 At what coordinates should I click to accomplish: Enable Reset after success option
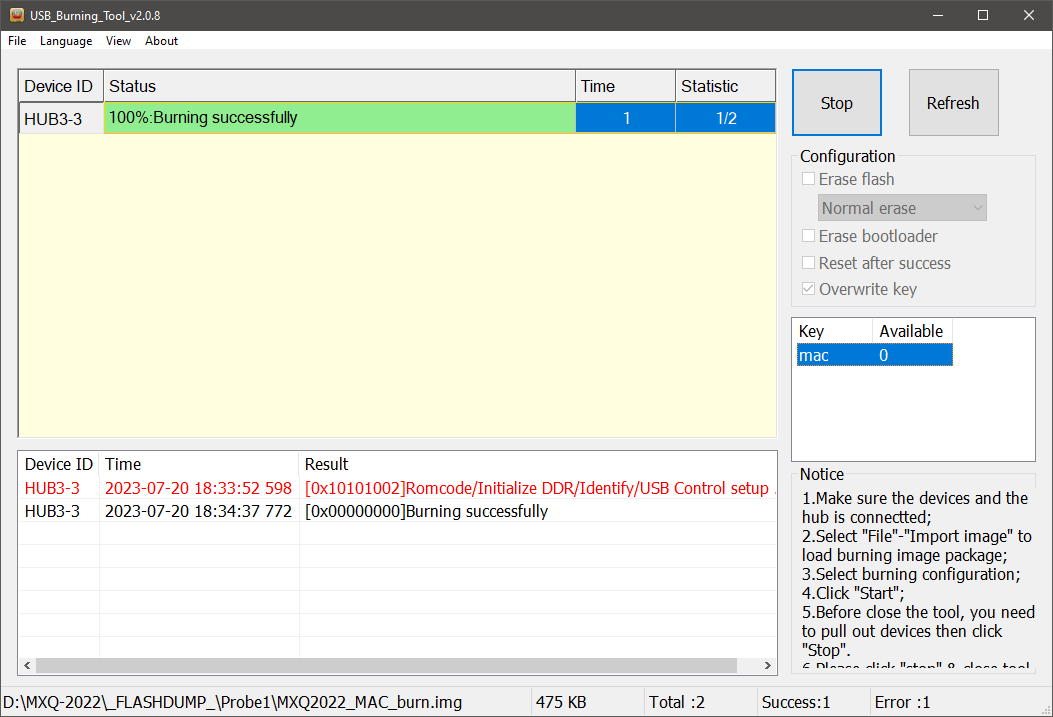[809, 263]
